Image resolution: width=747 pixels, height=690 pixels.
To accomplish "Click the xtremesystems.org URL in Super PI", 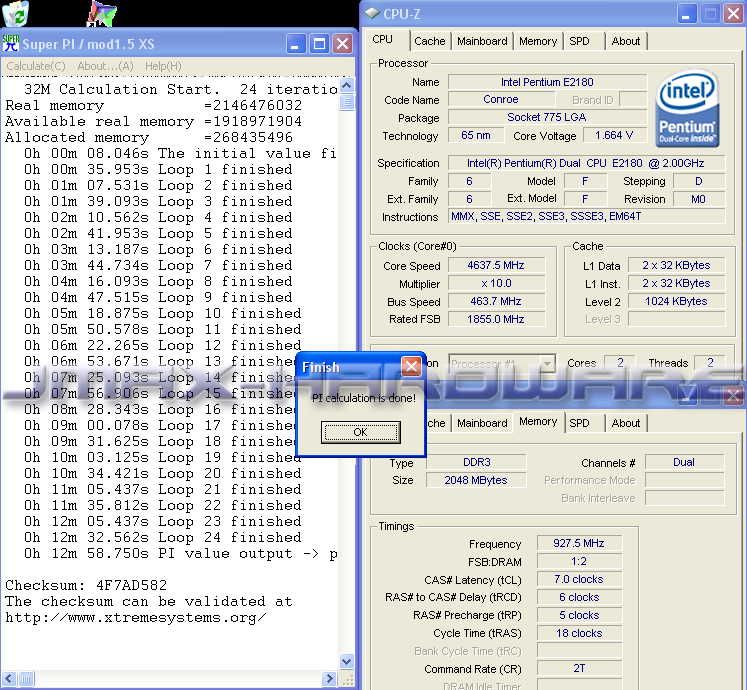I will 136,618.
